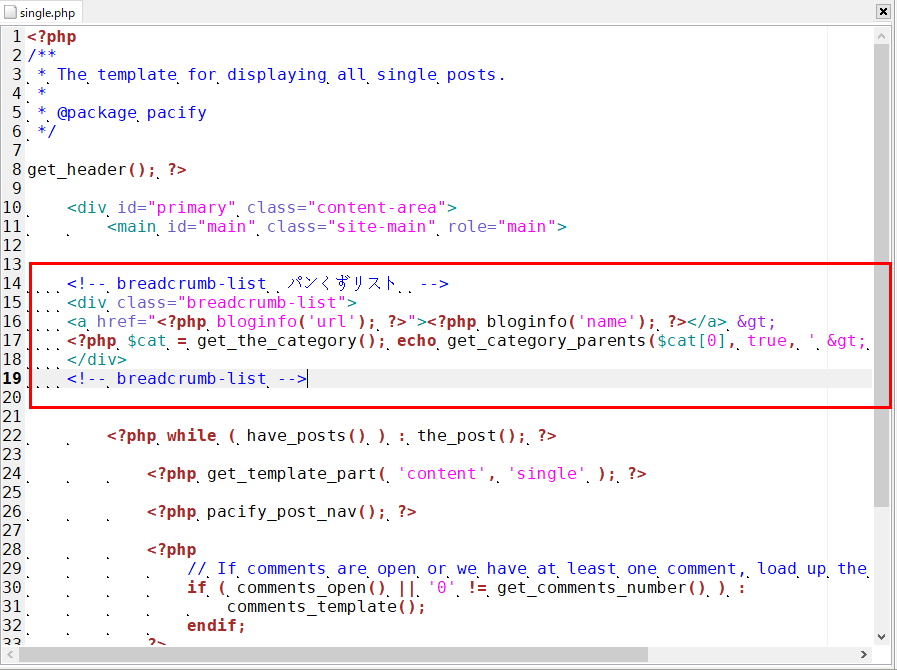Click 'echo' keyword on line 17
Screen dimensions: 897x670
(x=416, y=340)
